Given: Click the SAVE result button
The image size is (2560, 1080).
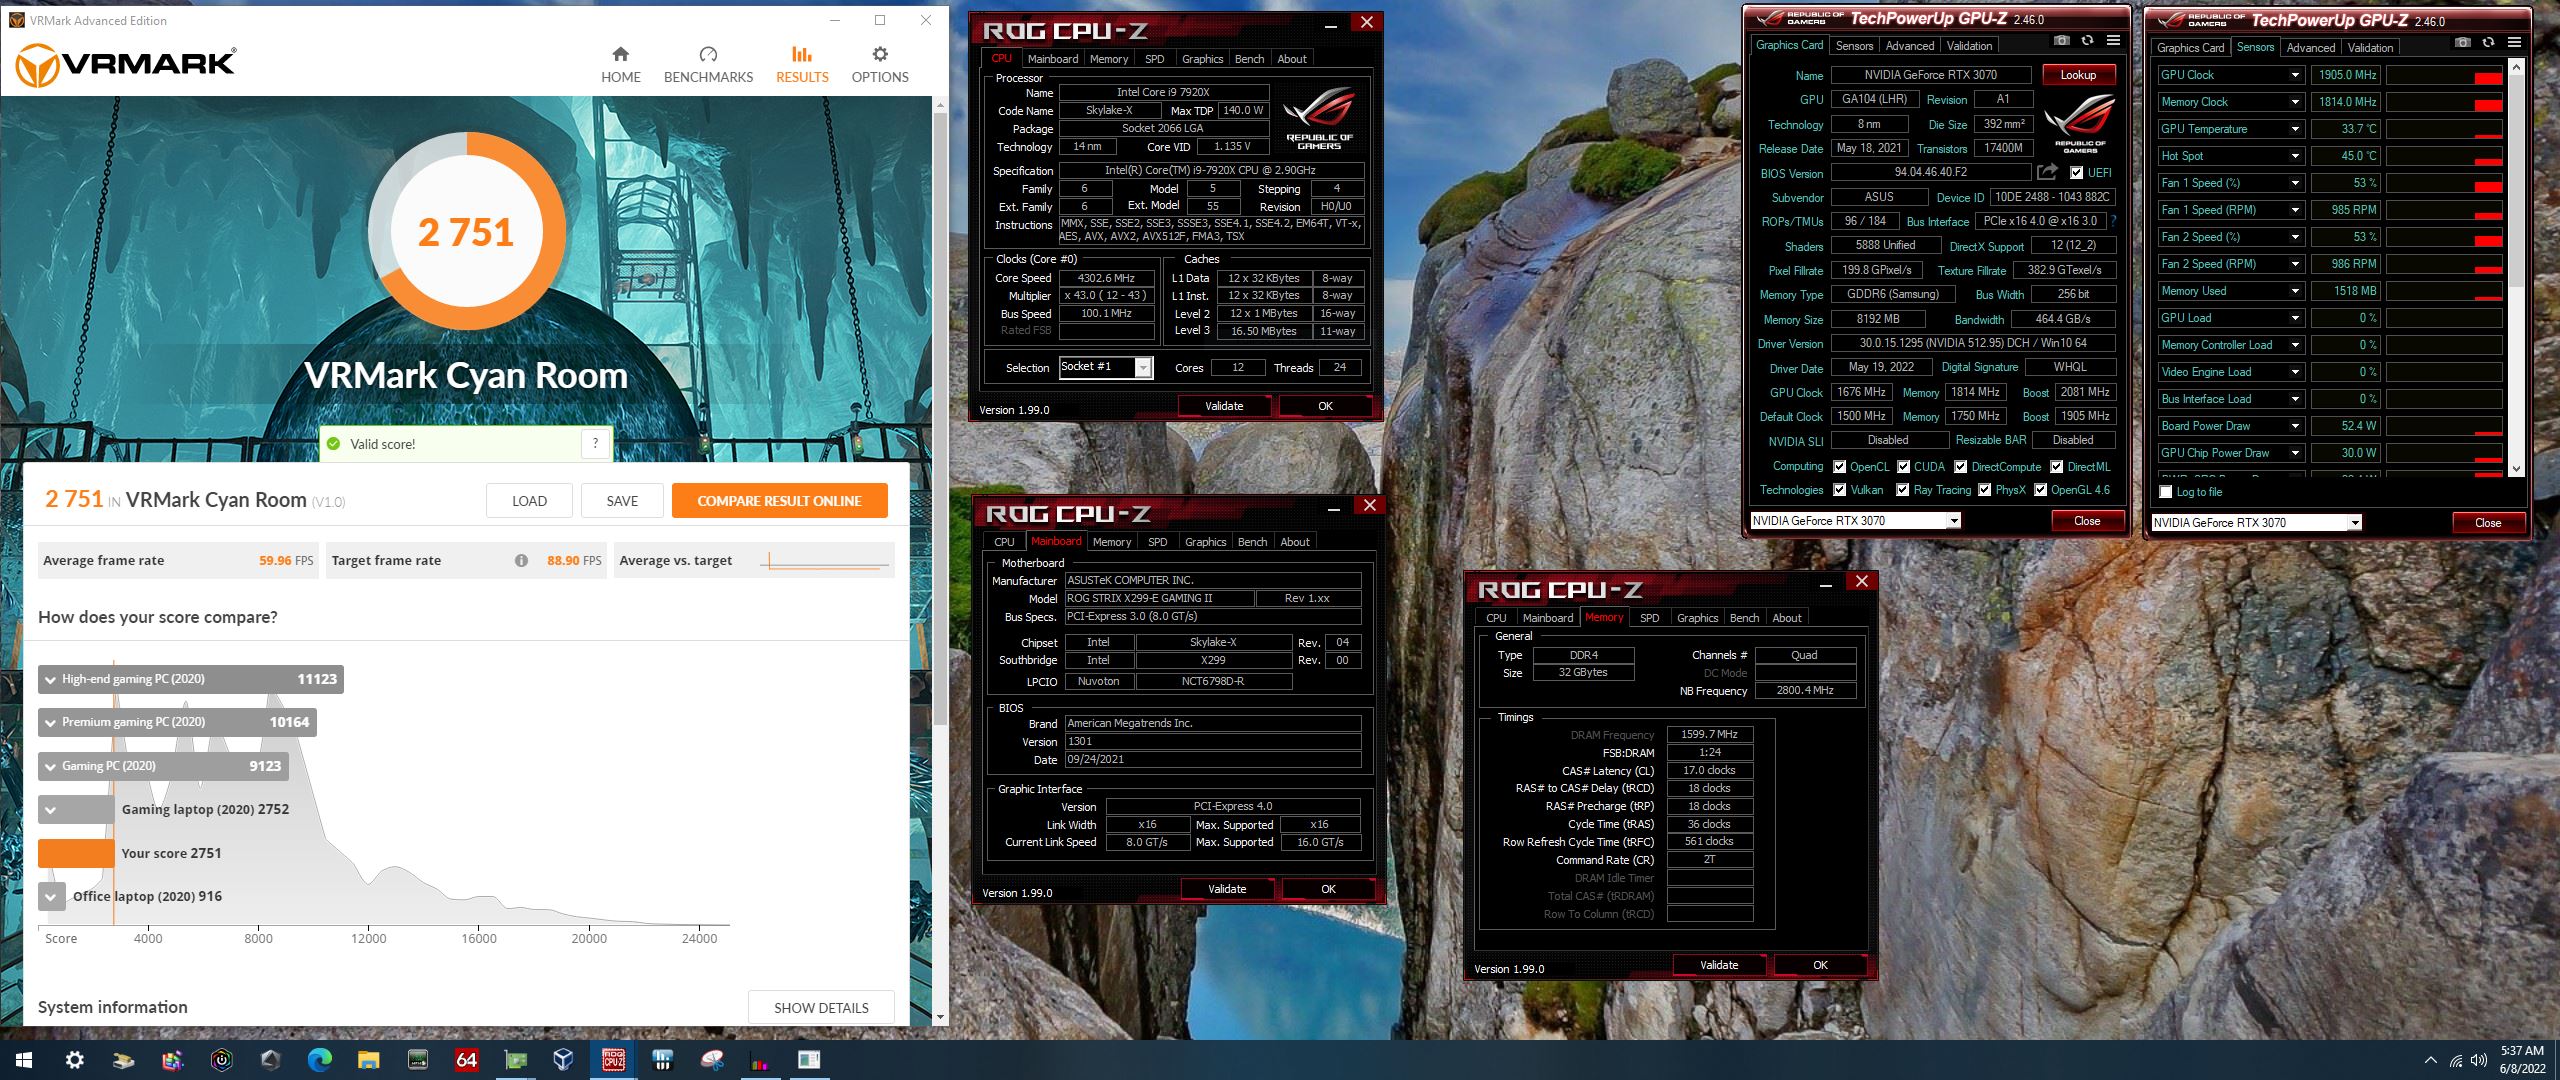Looking at the screenshot, I should point(622,501).
